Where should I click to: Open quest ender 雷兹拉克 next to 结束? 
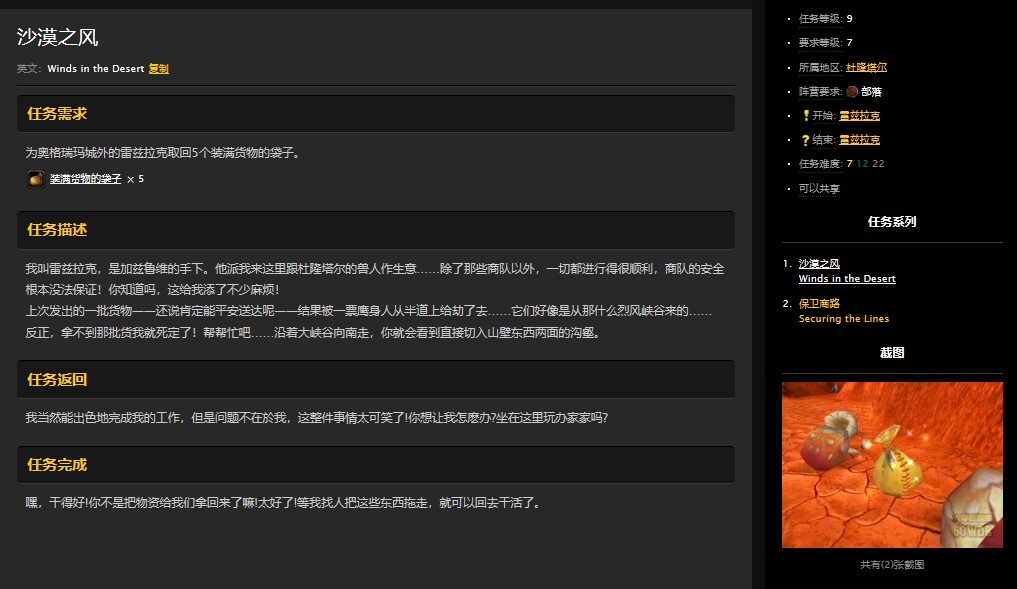click(x=859, y=140)
